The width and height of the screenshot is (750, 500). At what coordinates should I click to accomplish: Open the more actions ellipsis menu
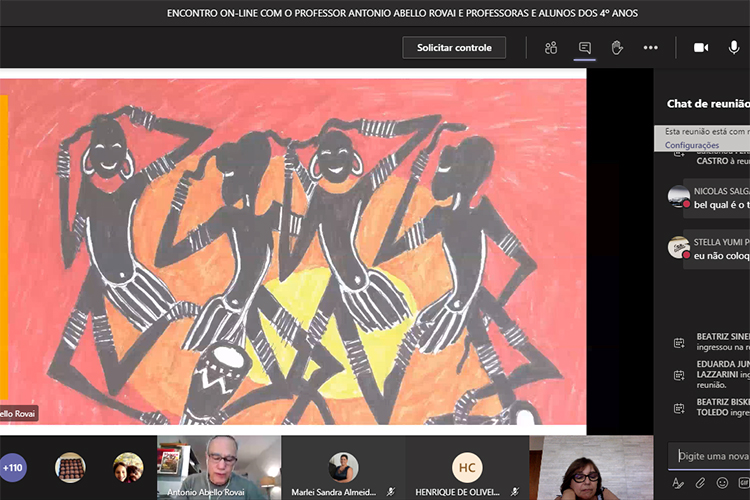pos(651,48)
